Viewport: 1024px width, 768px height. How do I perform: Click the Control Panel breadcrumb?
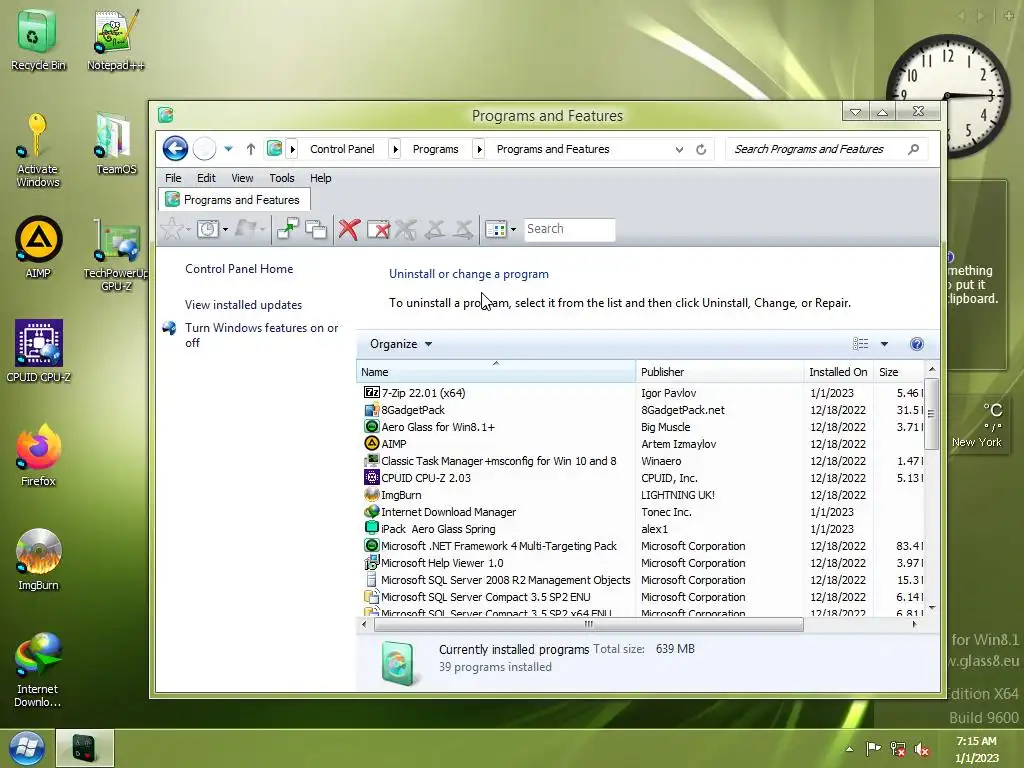tap(342, 149)
